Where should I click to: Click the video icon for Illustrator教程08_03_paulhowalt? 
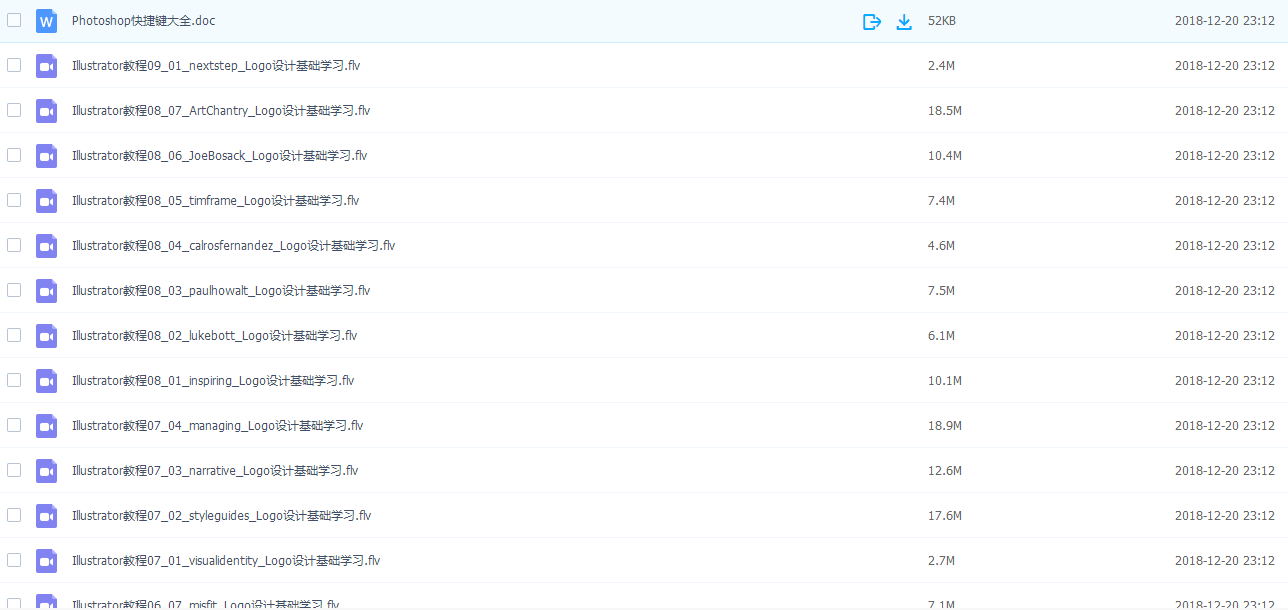(x=46, y=291)
